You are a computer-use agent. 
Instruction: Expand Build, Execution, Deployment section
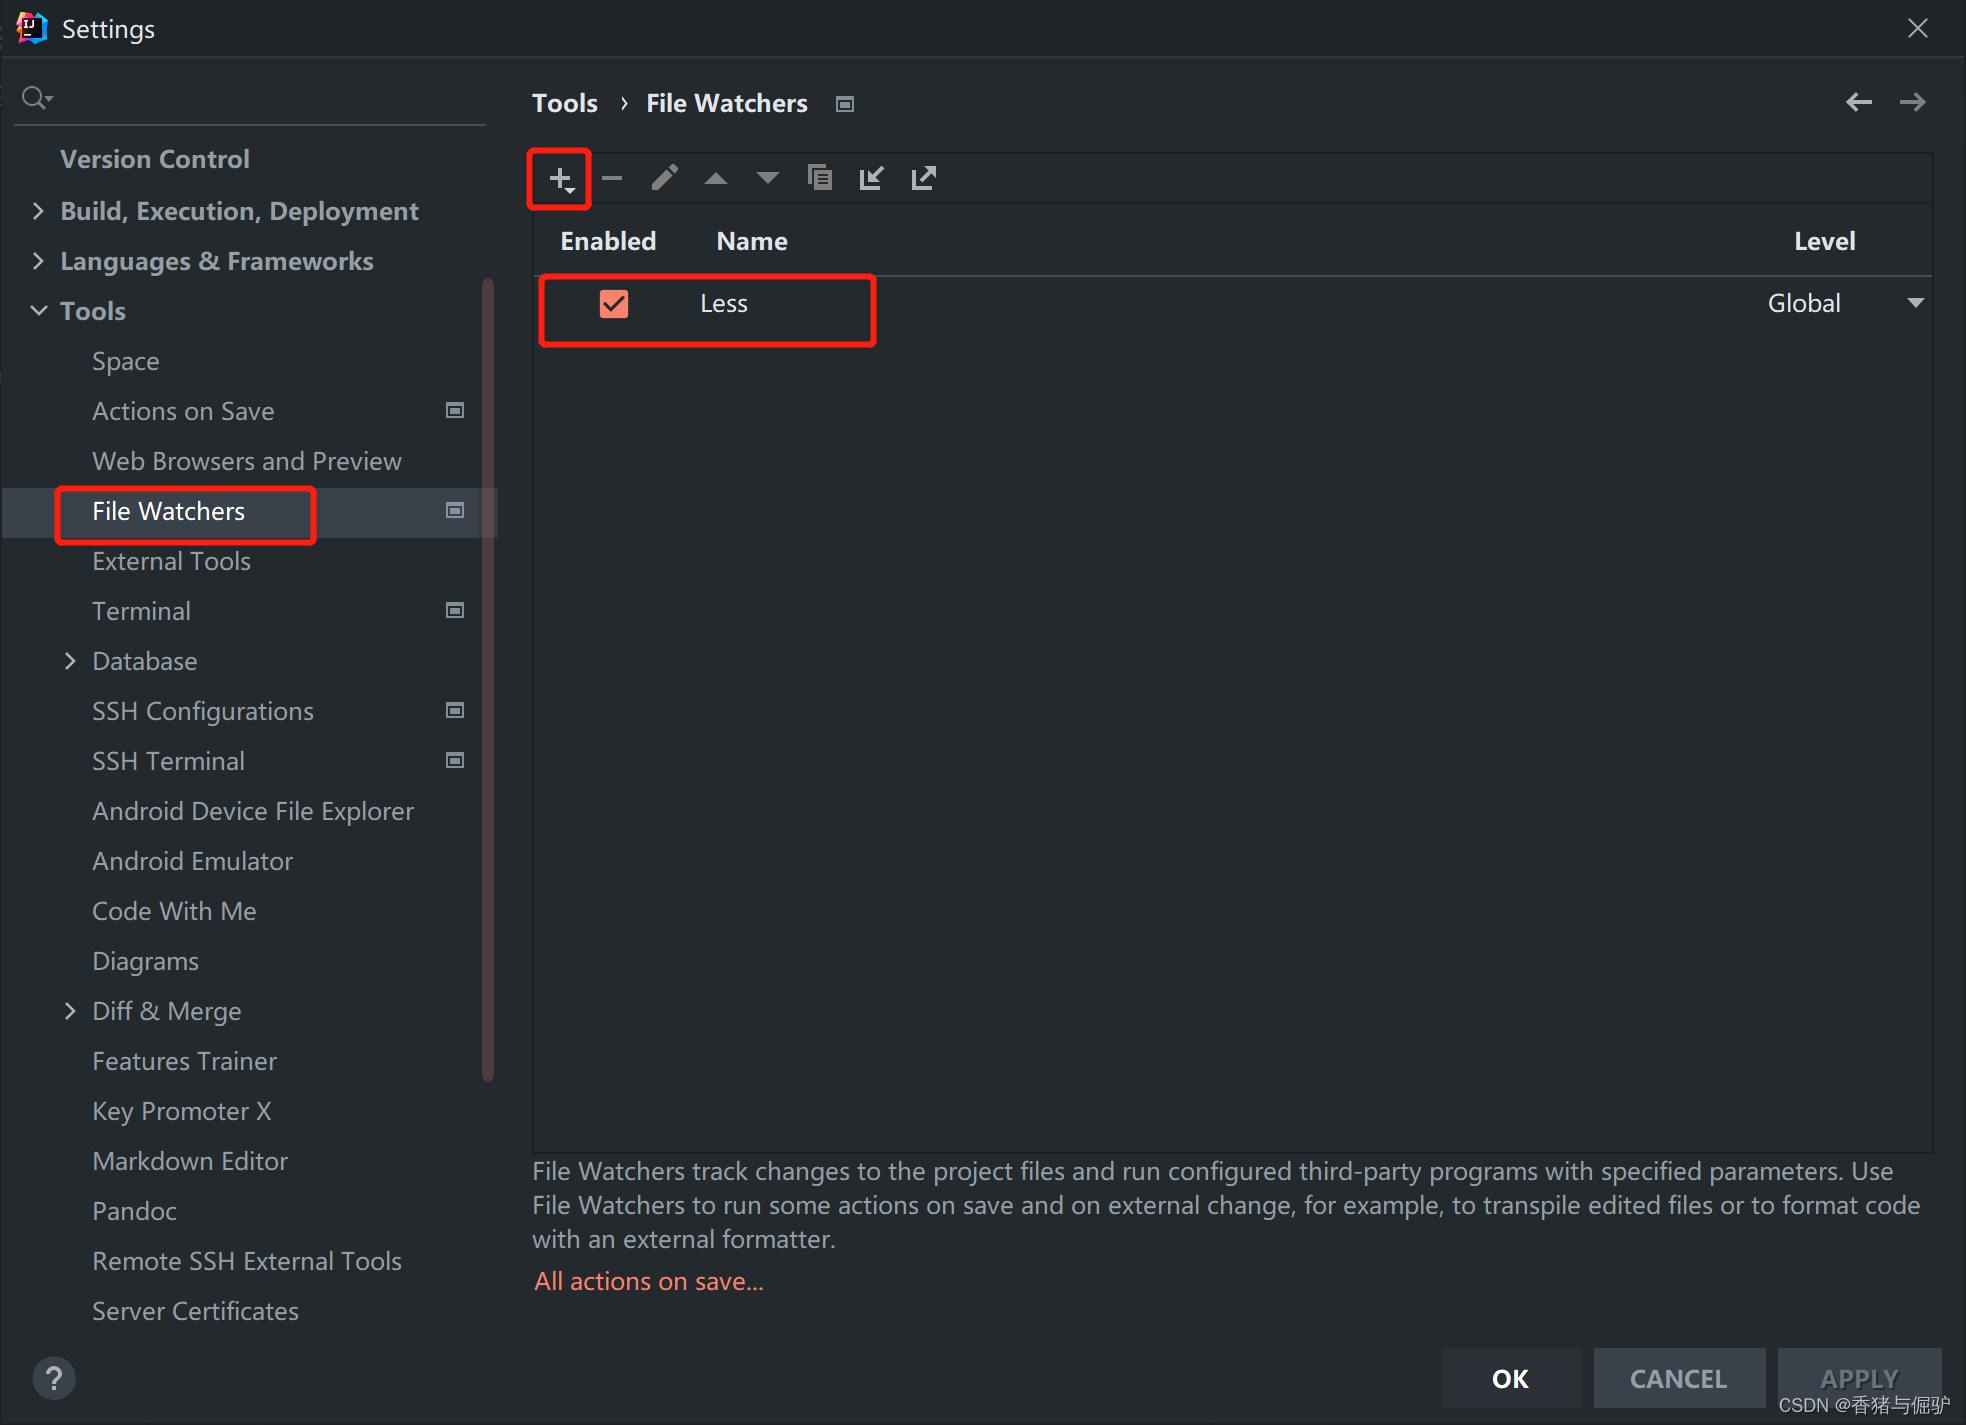click(x=38, y=211)
